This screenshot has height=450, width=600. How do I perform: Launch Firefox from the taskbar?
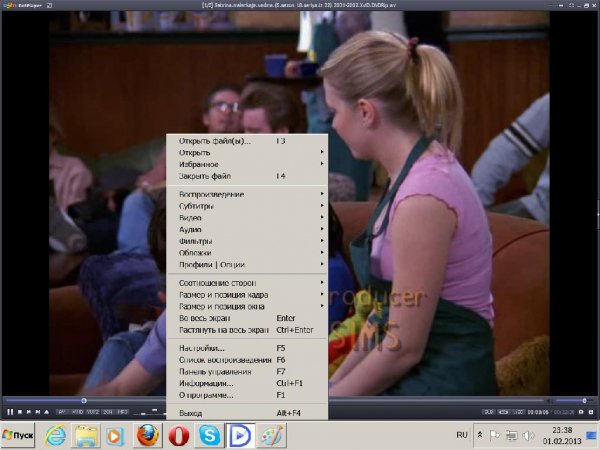coord(148,435)
